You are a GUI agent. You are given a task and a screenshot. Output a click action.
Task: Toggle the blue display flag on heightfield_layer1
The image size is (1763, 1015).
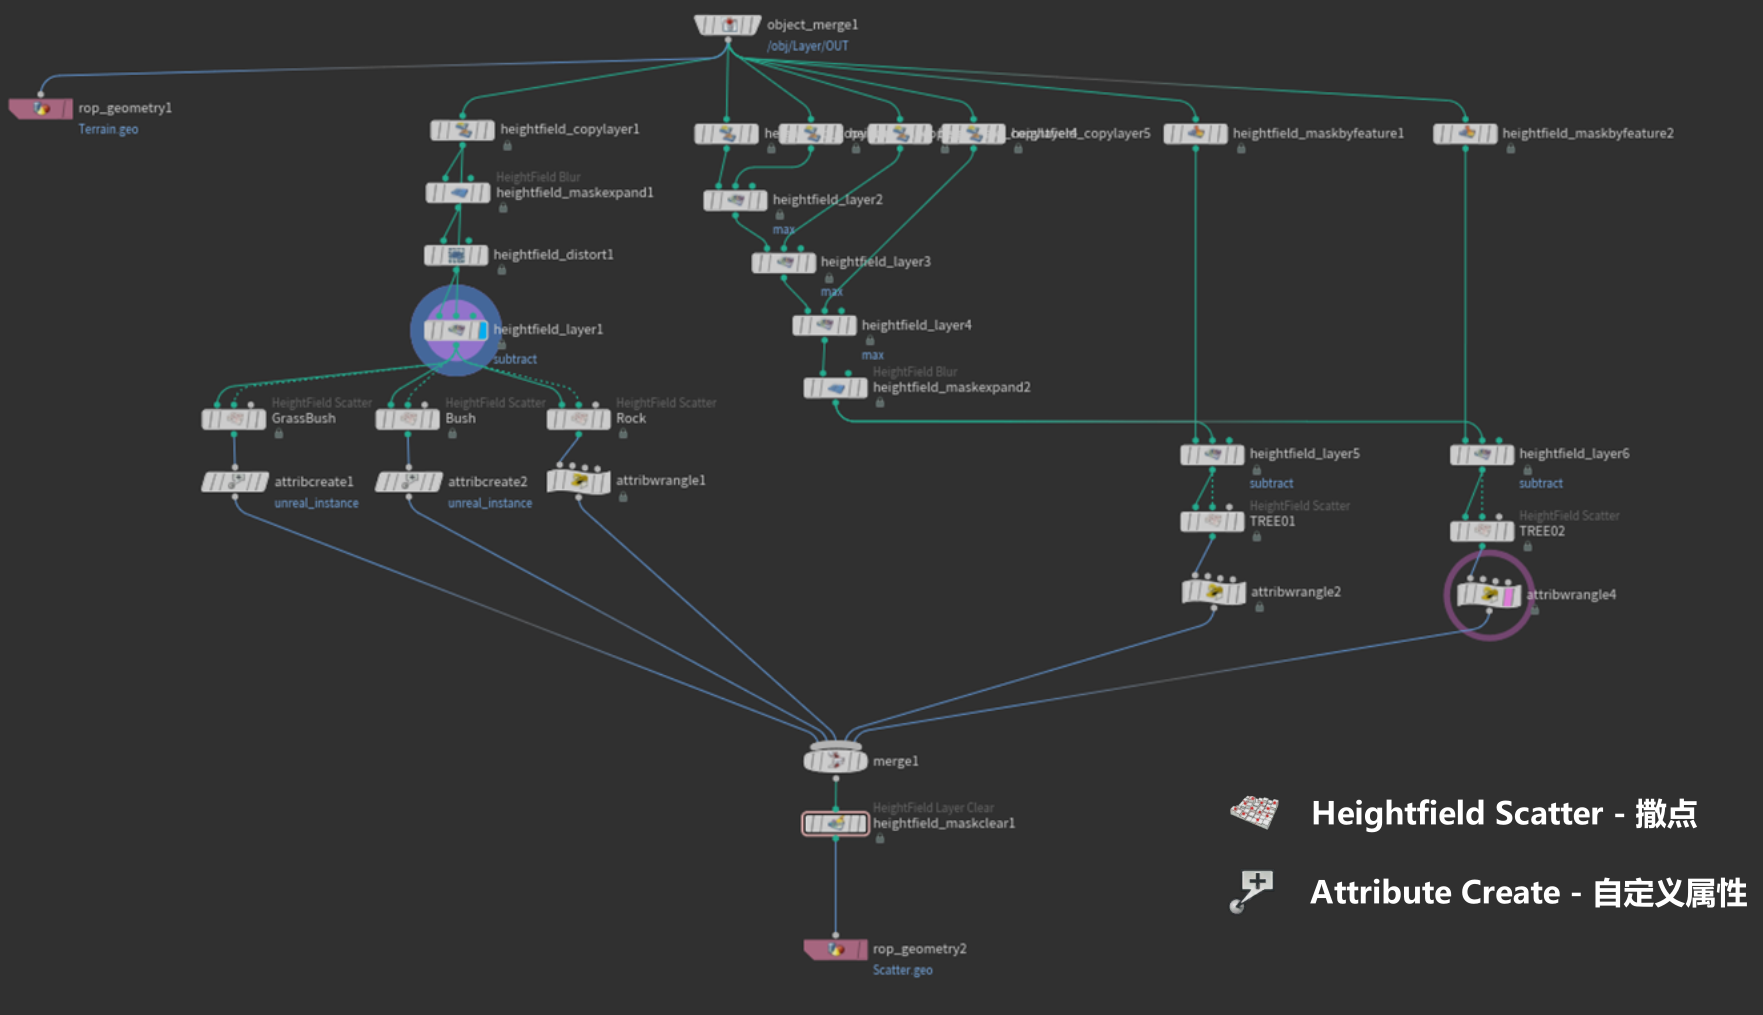[483, 330]
